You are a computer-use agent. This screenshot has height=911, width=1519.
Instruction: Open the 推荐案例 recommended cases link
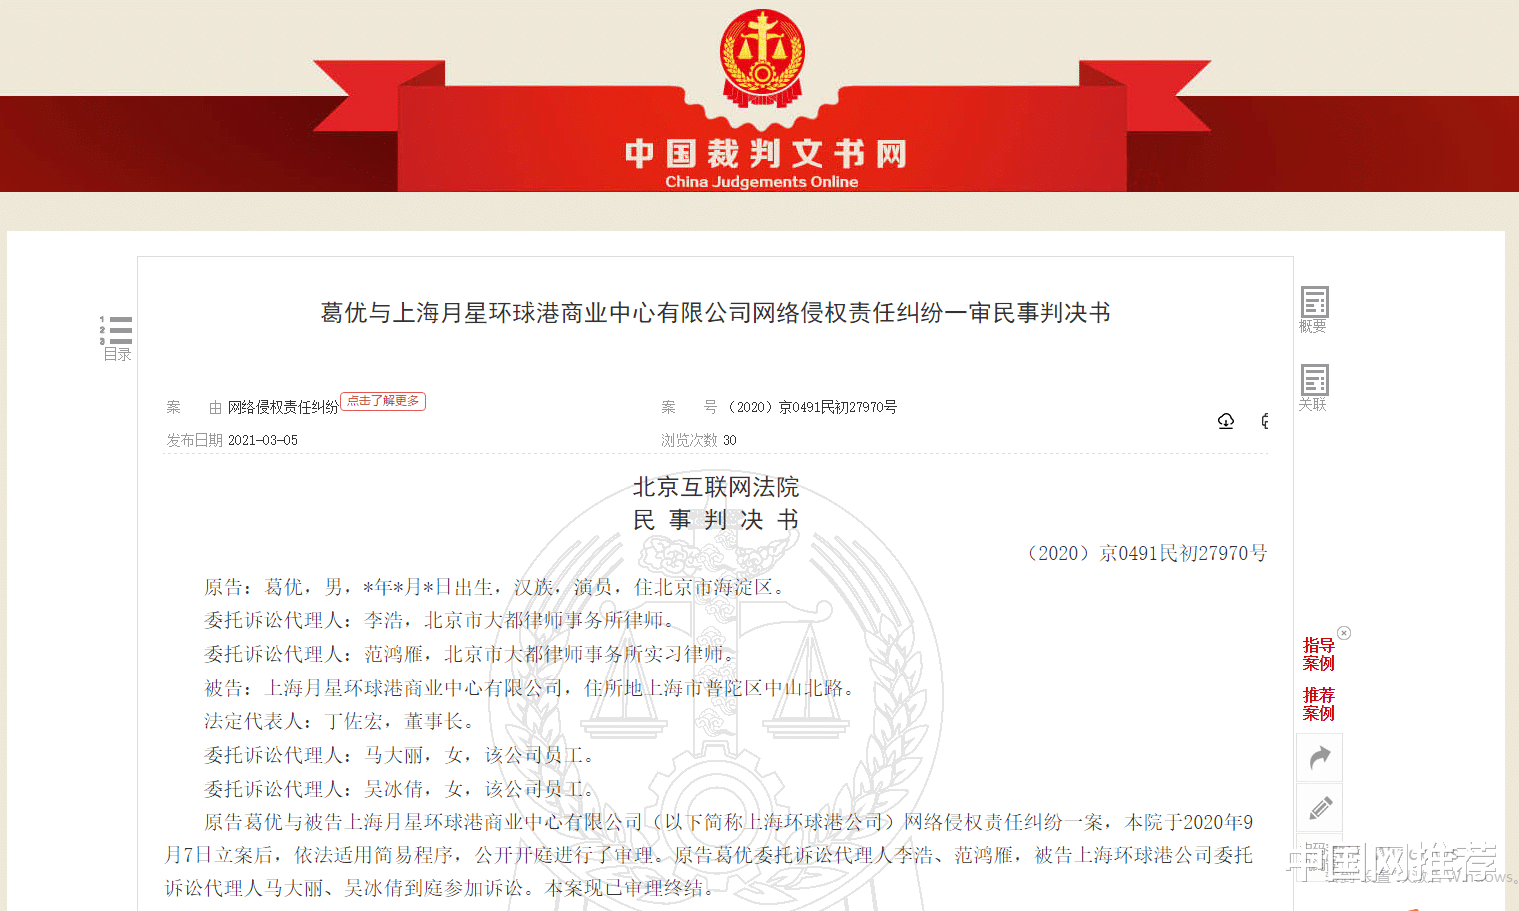1319,703
